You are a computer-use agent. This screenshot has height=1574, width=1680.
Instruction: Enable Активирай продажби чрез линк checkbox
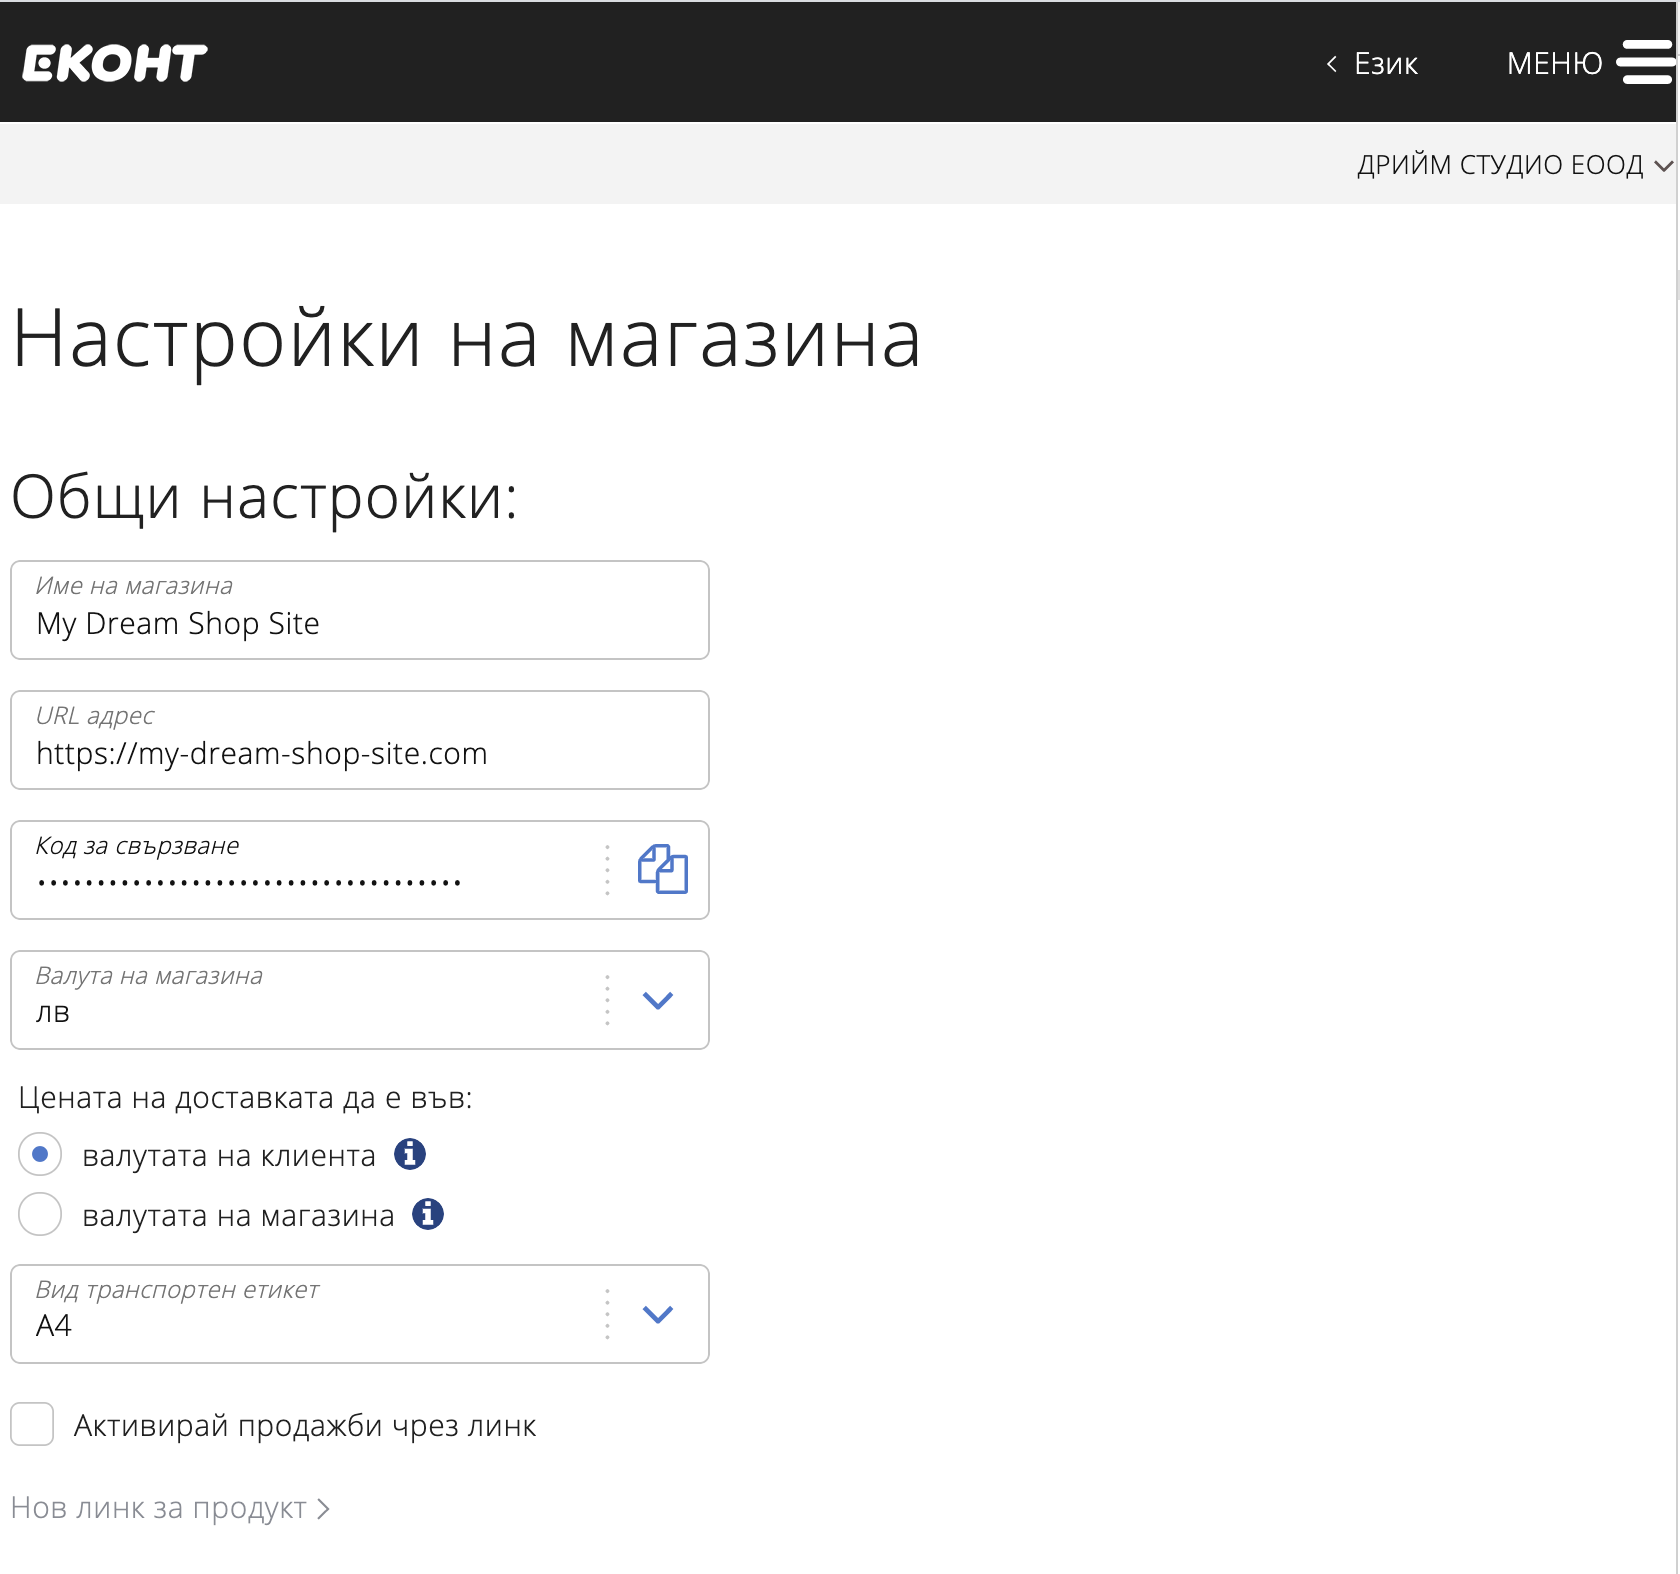point(32,1424)
